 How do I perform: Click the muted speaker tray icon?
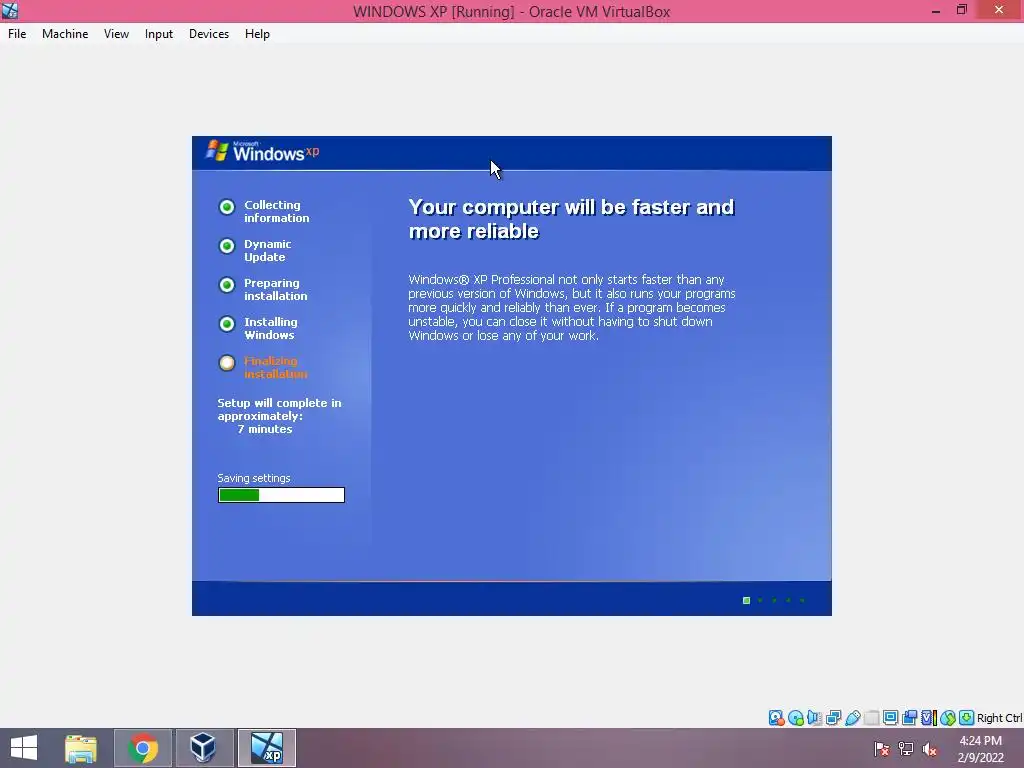[x=929, y=748]
